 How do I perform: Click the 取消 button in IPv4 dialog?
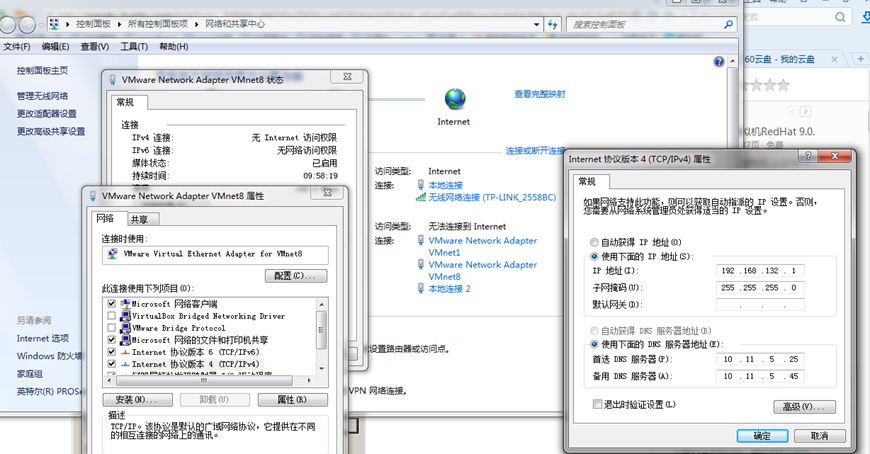coord(820,436)
